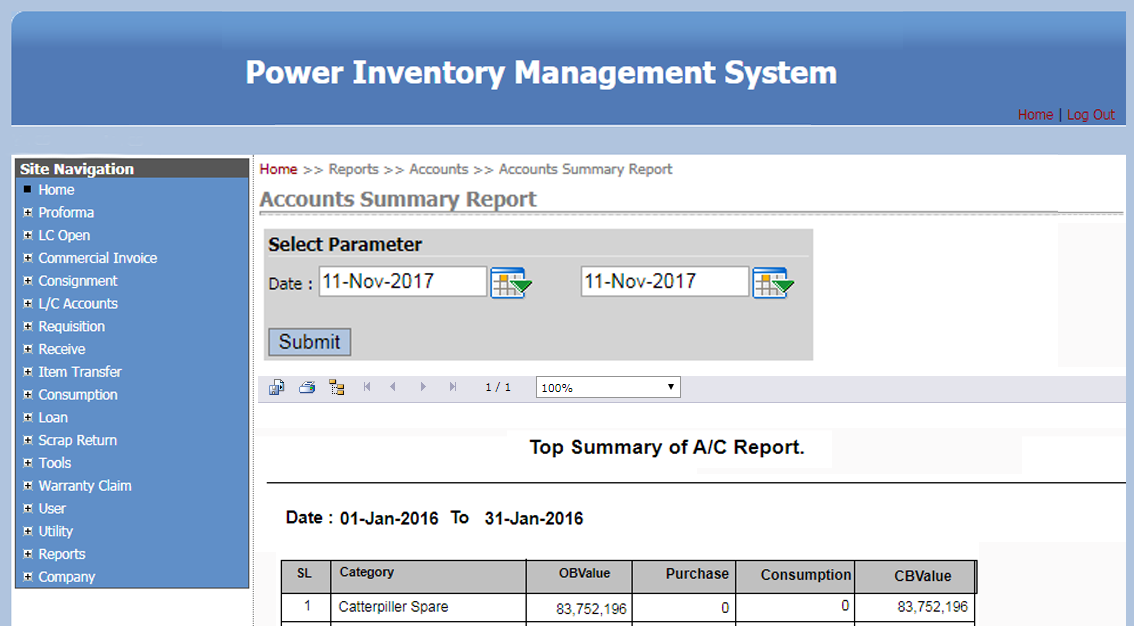Click the print report icon

coord(307,387)
